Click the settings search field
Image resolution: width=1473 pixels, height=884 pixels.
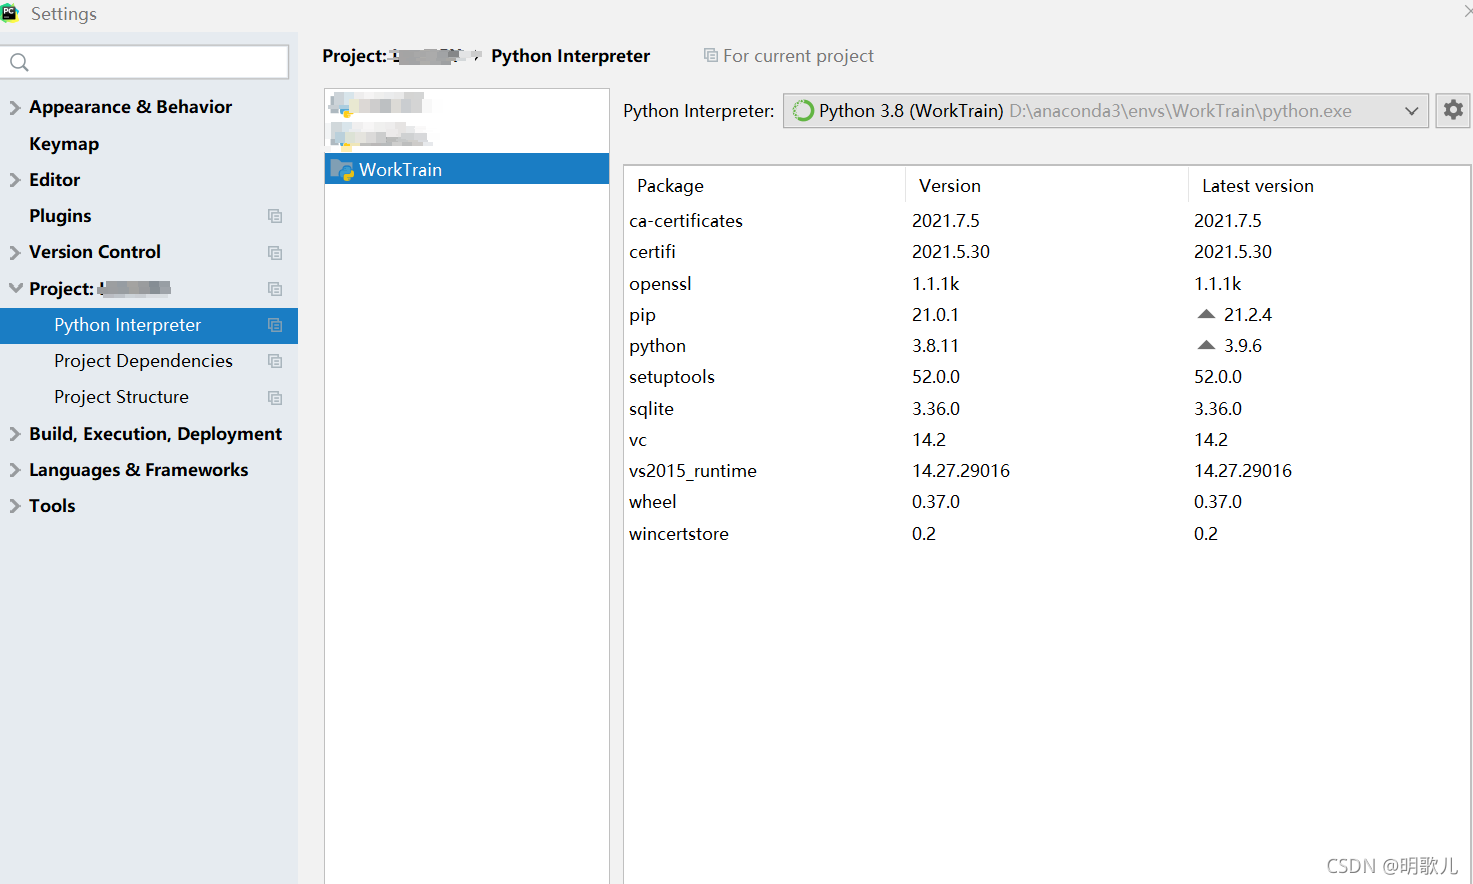point(146,62)
